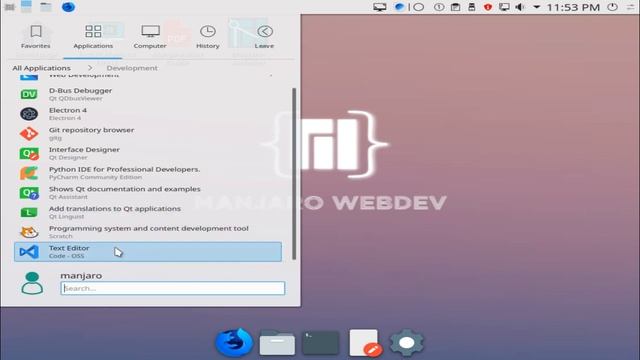The image size is (640, 360).
Task: Click the application launcher panel icon
Action: [9, 7]
